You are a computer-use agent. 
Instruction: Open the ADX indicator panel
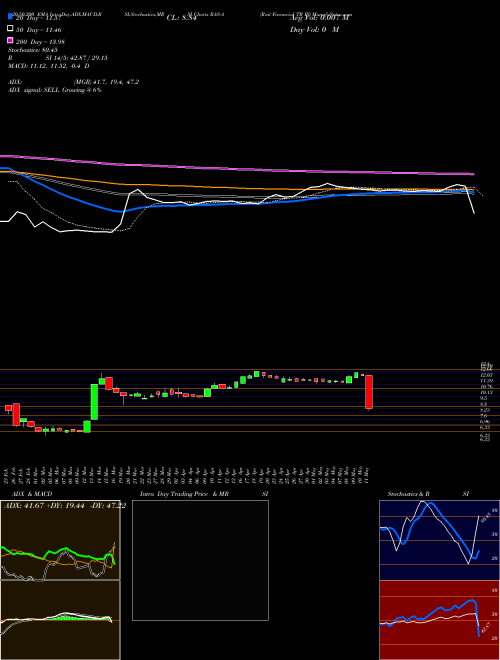pos(60,540)
